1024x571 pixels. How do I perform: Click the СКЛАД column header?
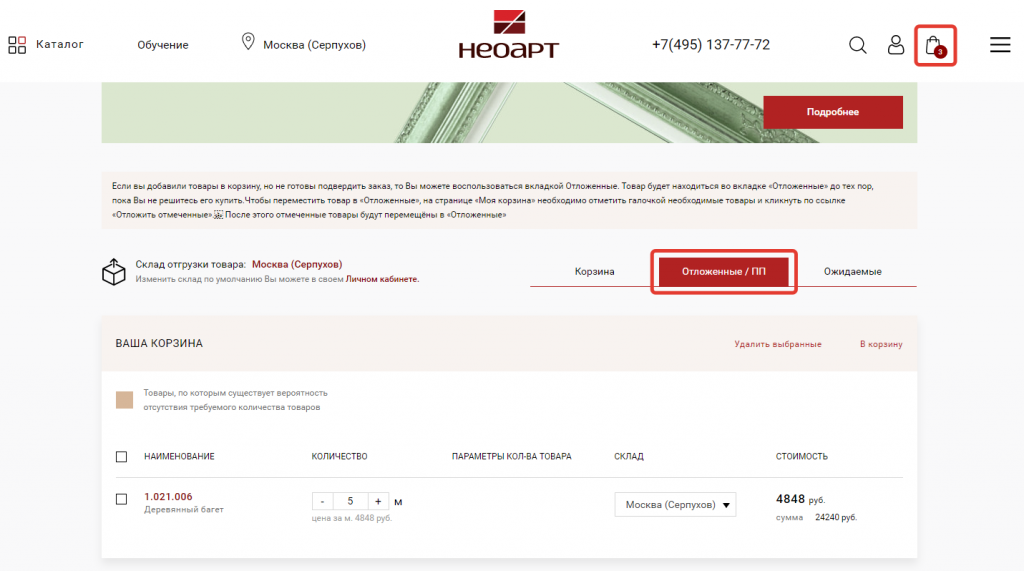pyautogui.click(x=629, y=456)
